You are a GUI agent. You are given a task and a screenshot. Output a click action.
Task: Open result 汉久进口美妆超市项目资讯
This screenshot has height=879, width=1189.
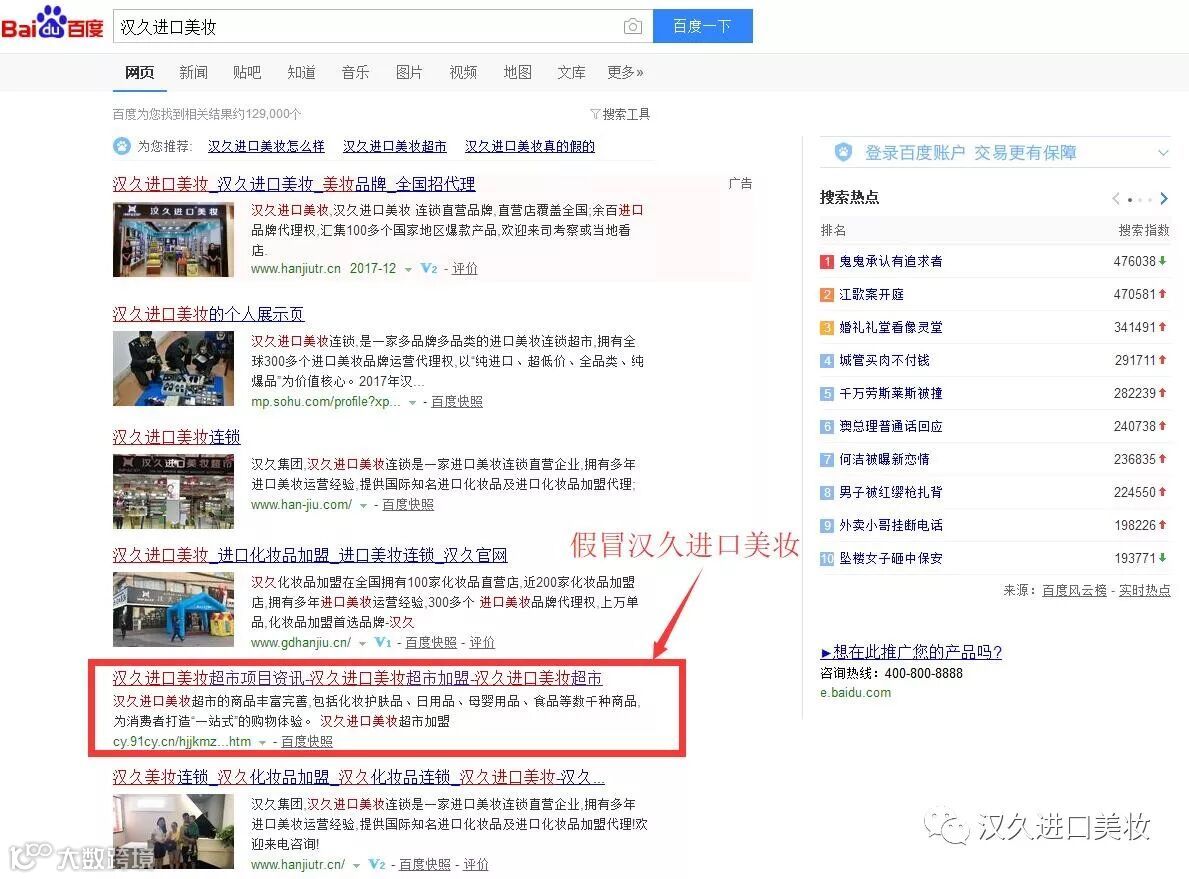pyautogui.click(x=357, y=678)
